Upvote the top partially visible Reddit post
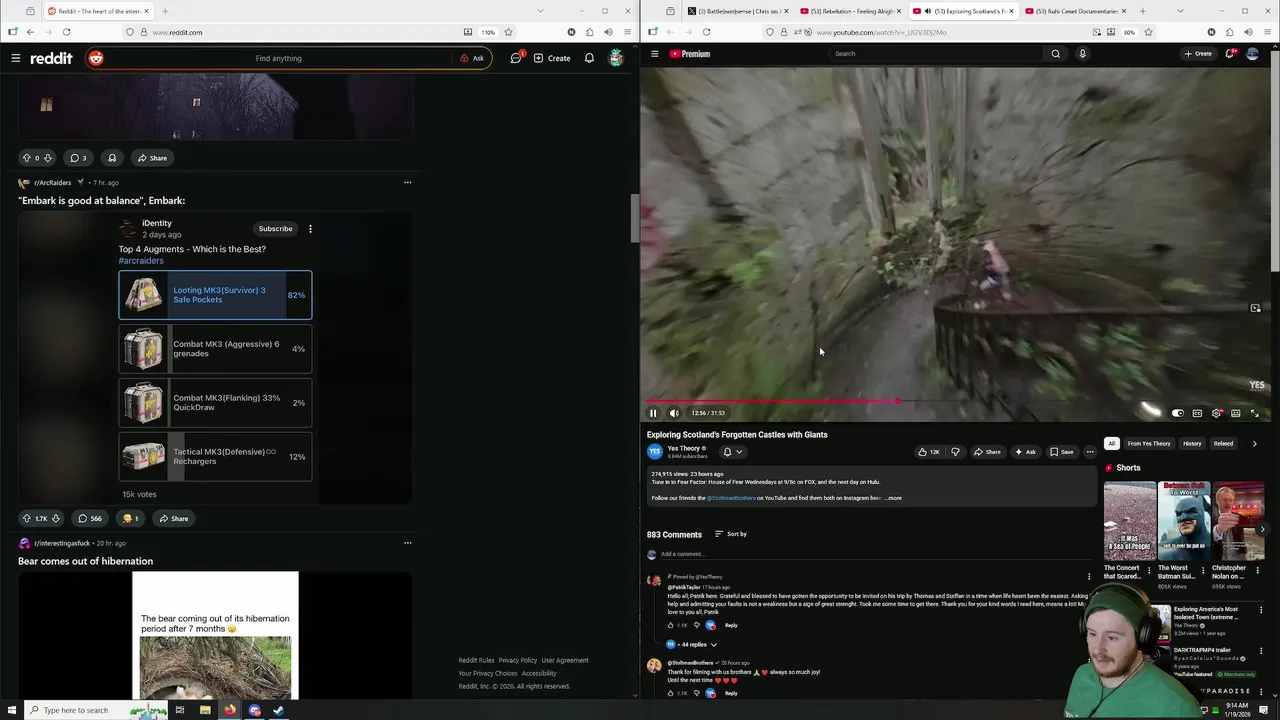The image size is (1280, 720). (27, 158)
